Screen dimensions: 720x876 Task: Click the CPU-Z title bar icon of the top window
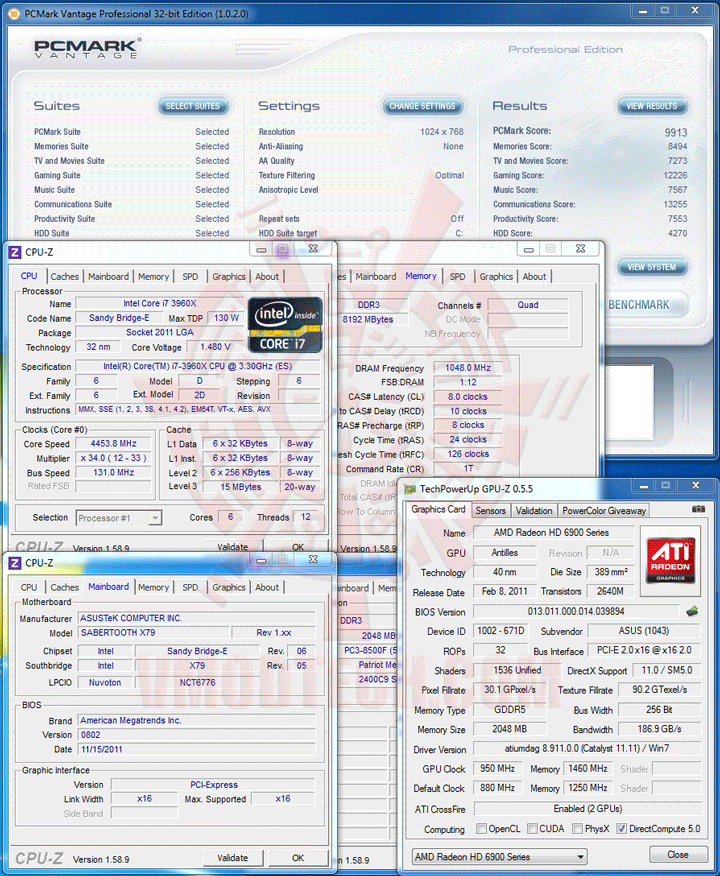(15, 253)
